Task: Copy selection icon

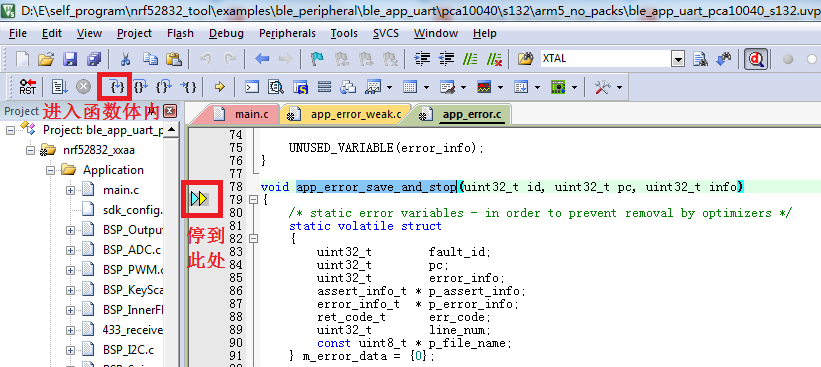Action: (x=150, y=59)
